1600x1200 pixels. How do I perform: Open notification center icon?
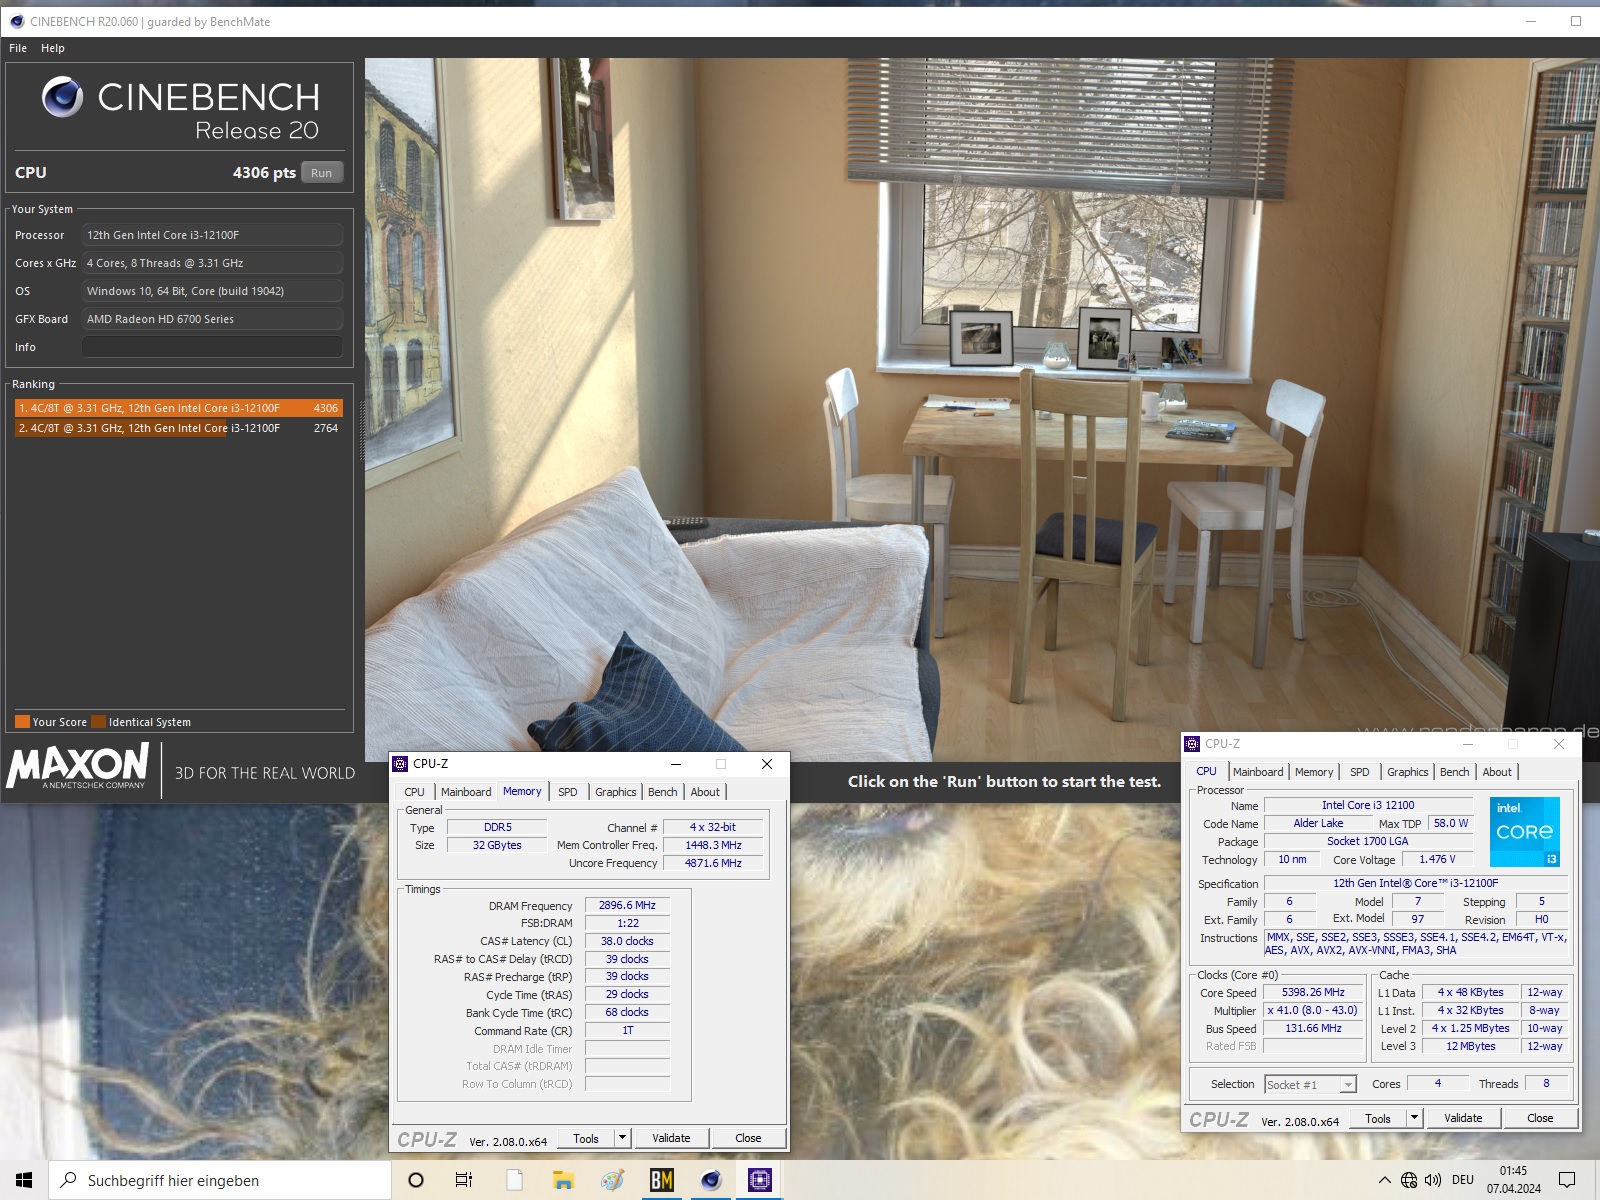(1567, 1180)
